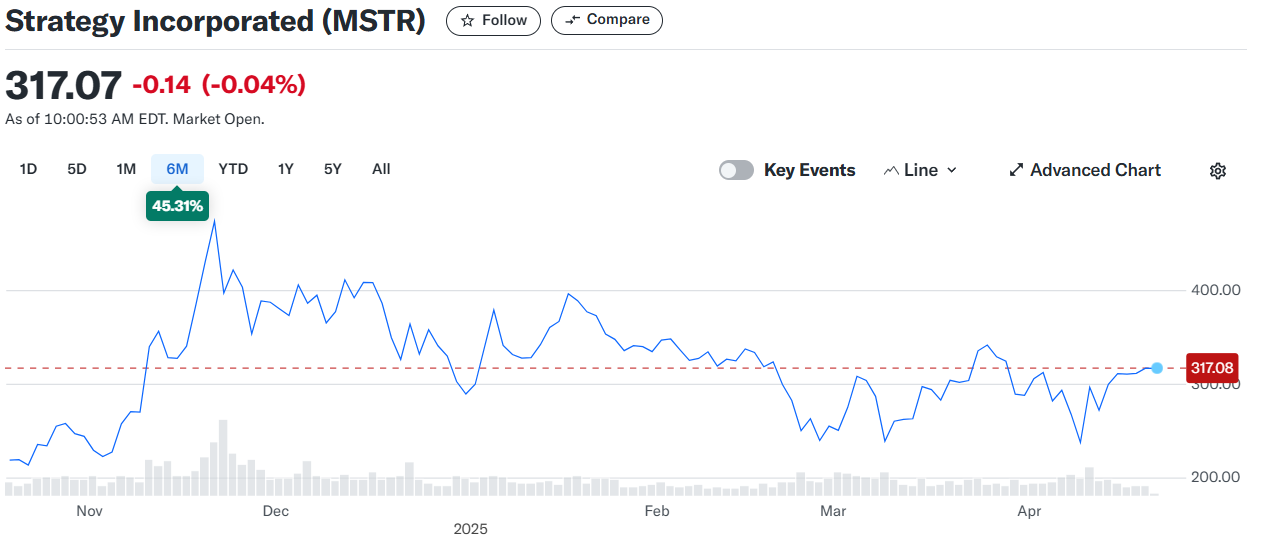The image size is (1261, 539).
Task: Select the 1Y time range
Action: click(x=286, y=169)
